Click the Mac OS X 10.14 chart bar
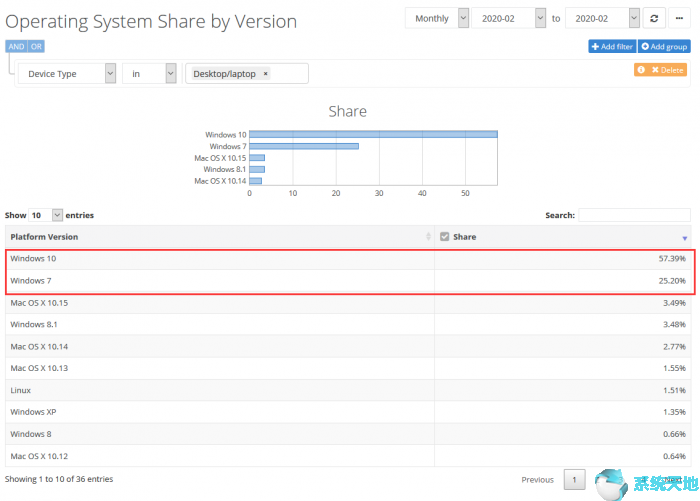700x501 pixels. [x=255, y=181]
